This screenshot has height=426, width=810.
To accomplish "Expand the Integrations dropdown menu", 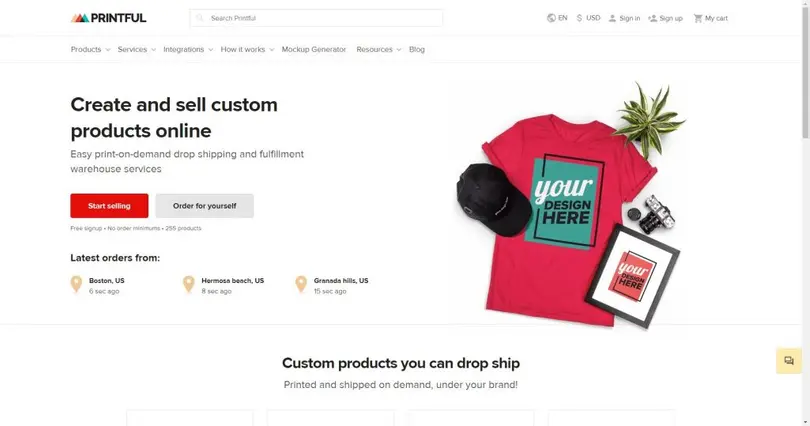I will tap(187, 49).
